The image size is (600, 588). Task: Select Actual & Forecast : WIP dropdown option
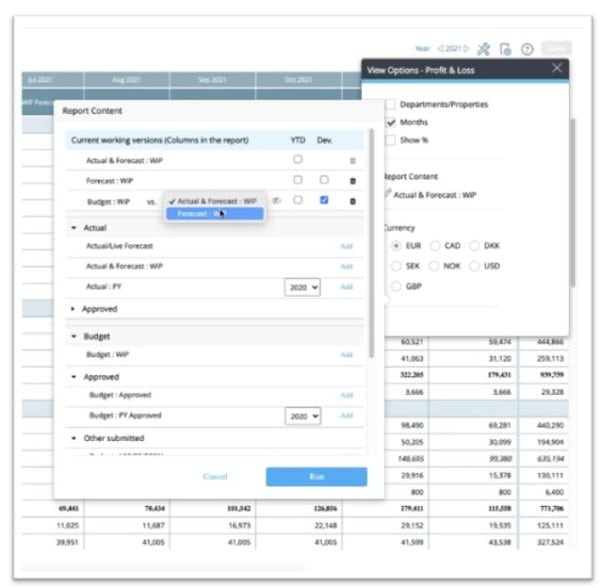pyautogui.click(x=215, y=201)
